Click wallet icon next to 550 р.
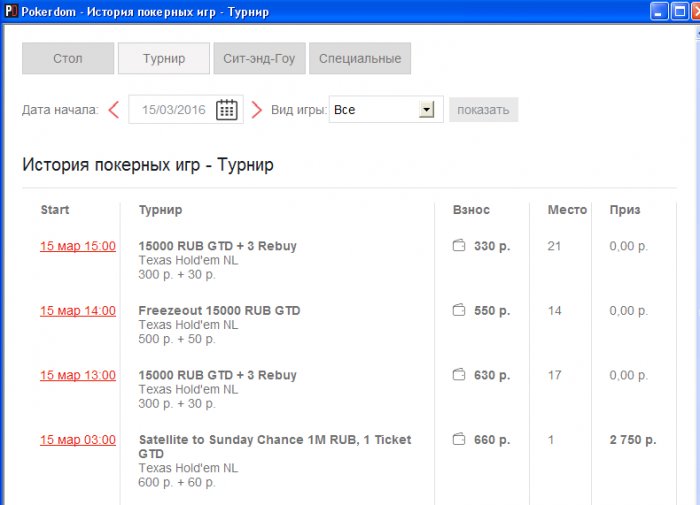Viewport: 700px width, 505px height. (x=459, y=310)
